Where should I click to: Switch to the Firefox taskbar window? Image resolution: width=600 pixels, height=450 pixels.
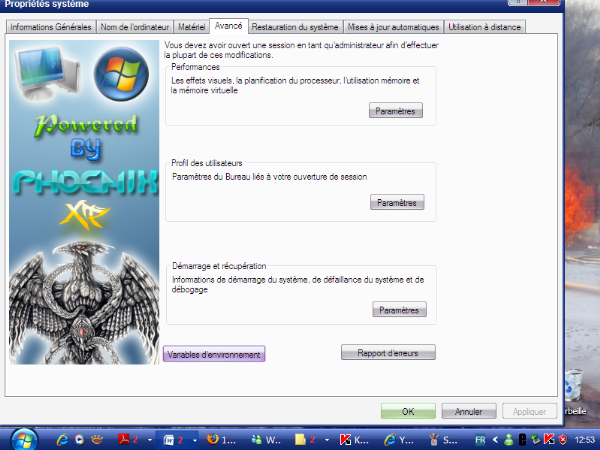pyautogui.click(x=222, y=440)
